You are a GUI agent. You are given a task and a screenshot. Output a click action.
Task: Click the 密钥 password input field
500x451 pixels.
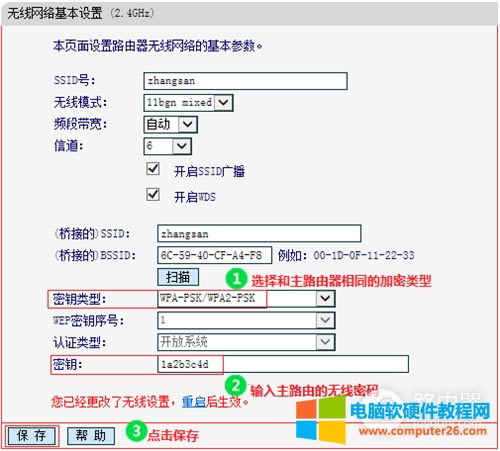pyautogui.click(x=283, y=364)
